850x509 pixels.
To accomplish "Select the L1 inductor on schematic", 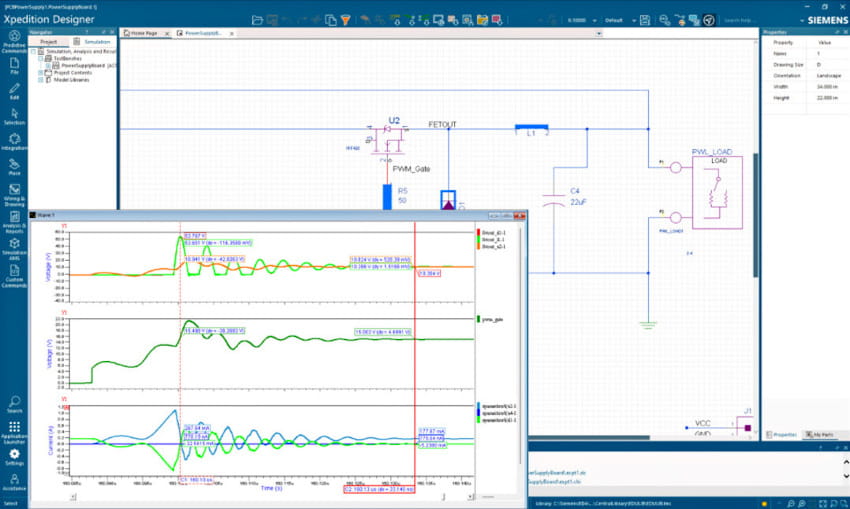I will pos(531,127).
